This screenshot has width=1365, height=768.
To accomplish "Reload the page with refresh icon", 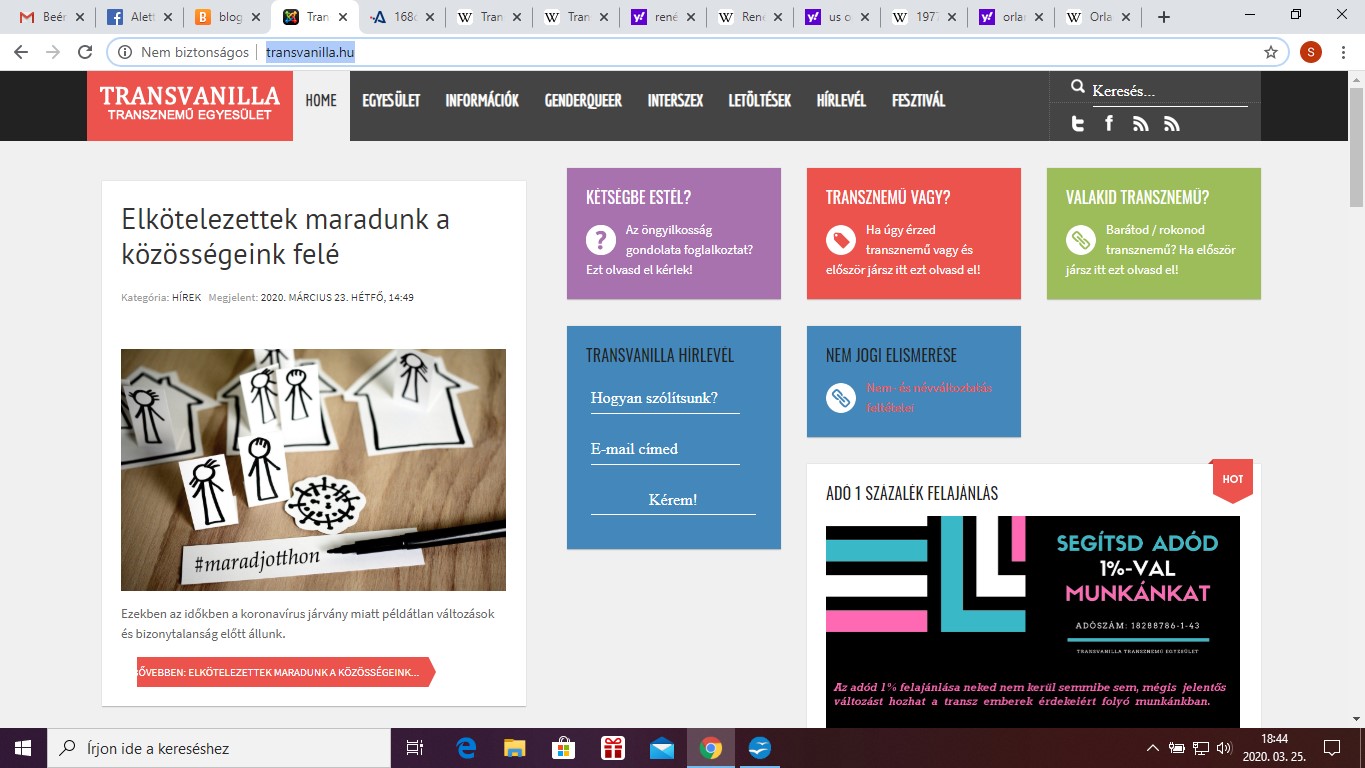I will [85, 52].
